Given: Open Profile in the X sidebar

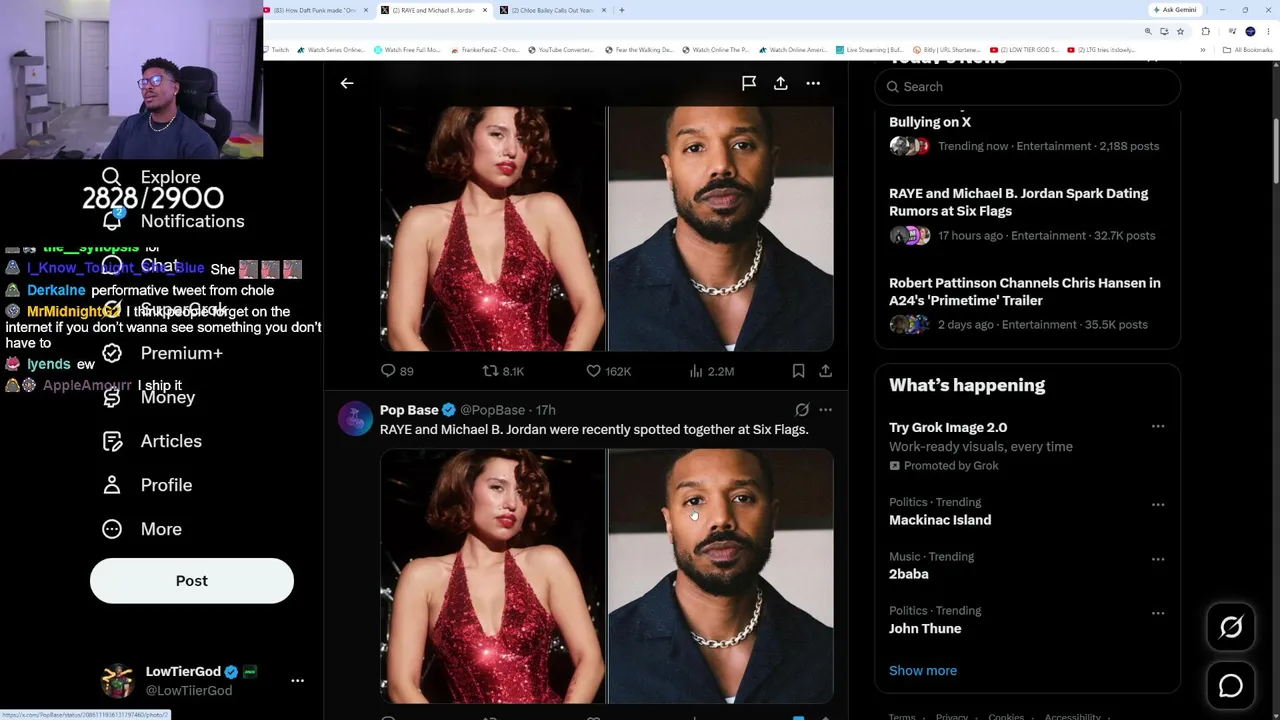Looking at the screenshot, I should (x=146, y=485).
